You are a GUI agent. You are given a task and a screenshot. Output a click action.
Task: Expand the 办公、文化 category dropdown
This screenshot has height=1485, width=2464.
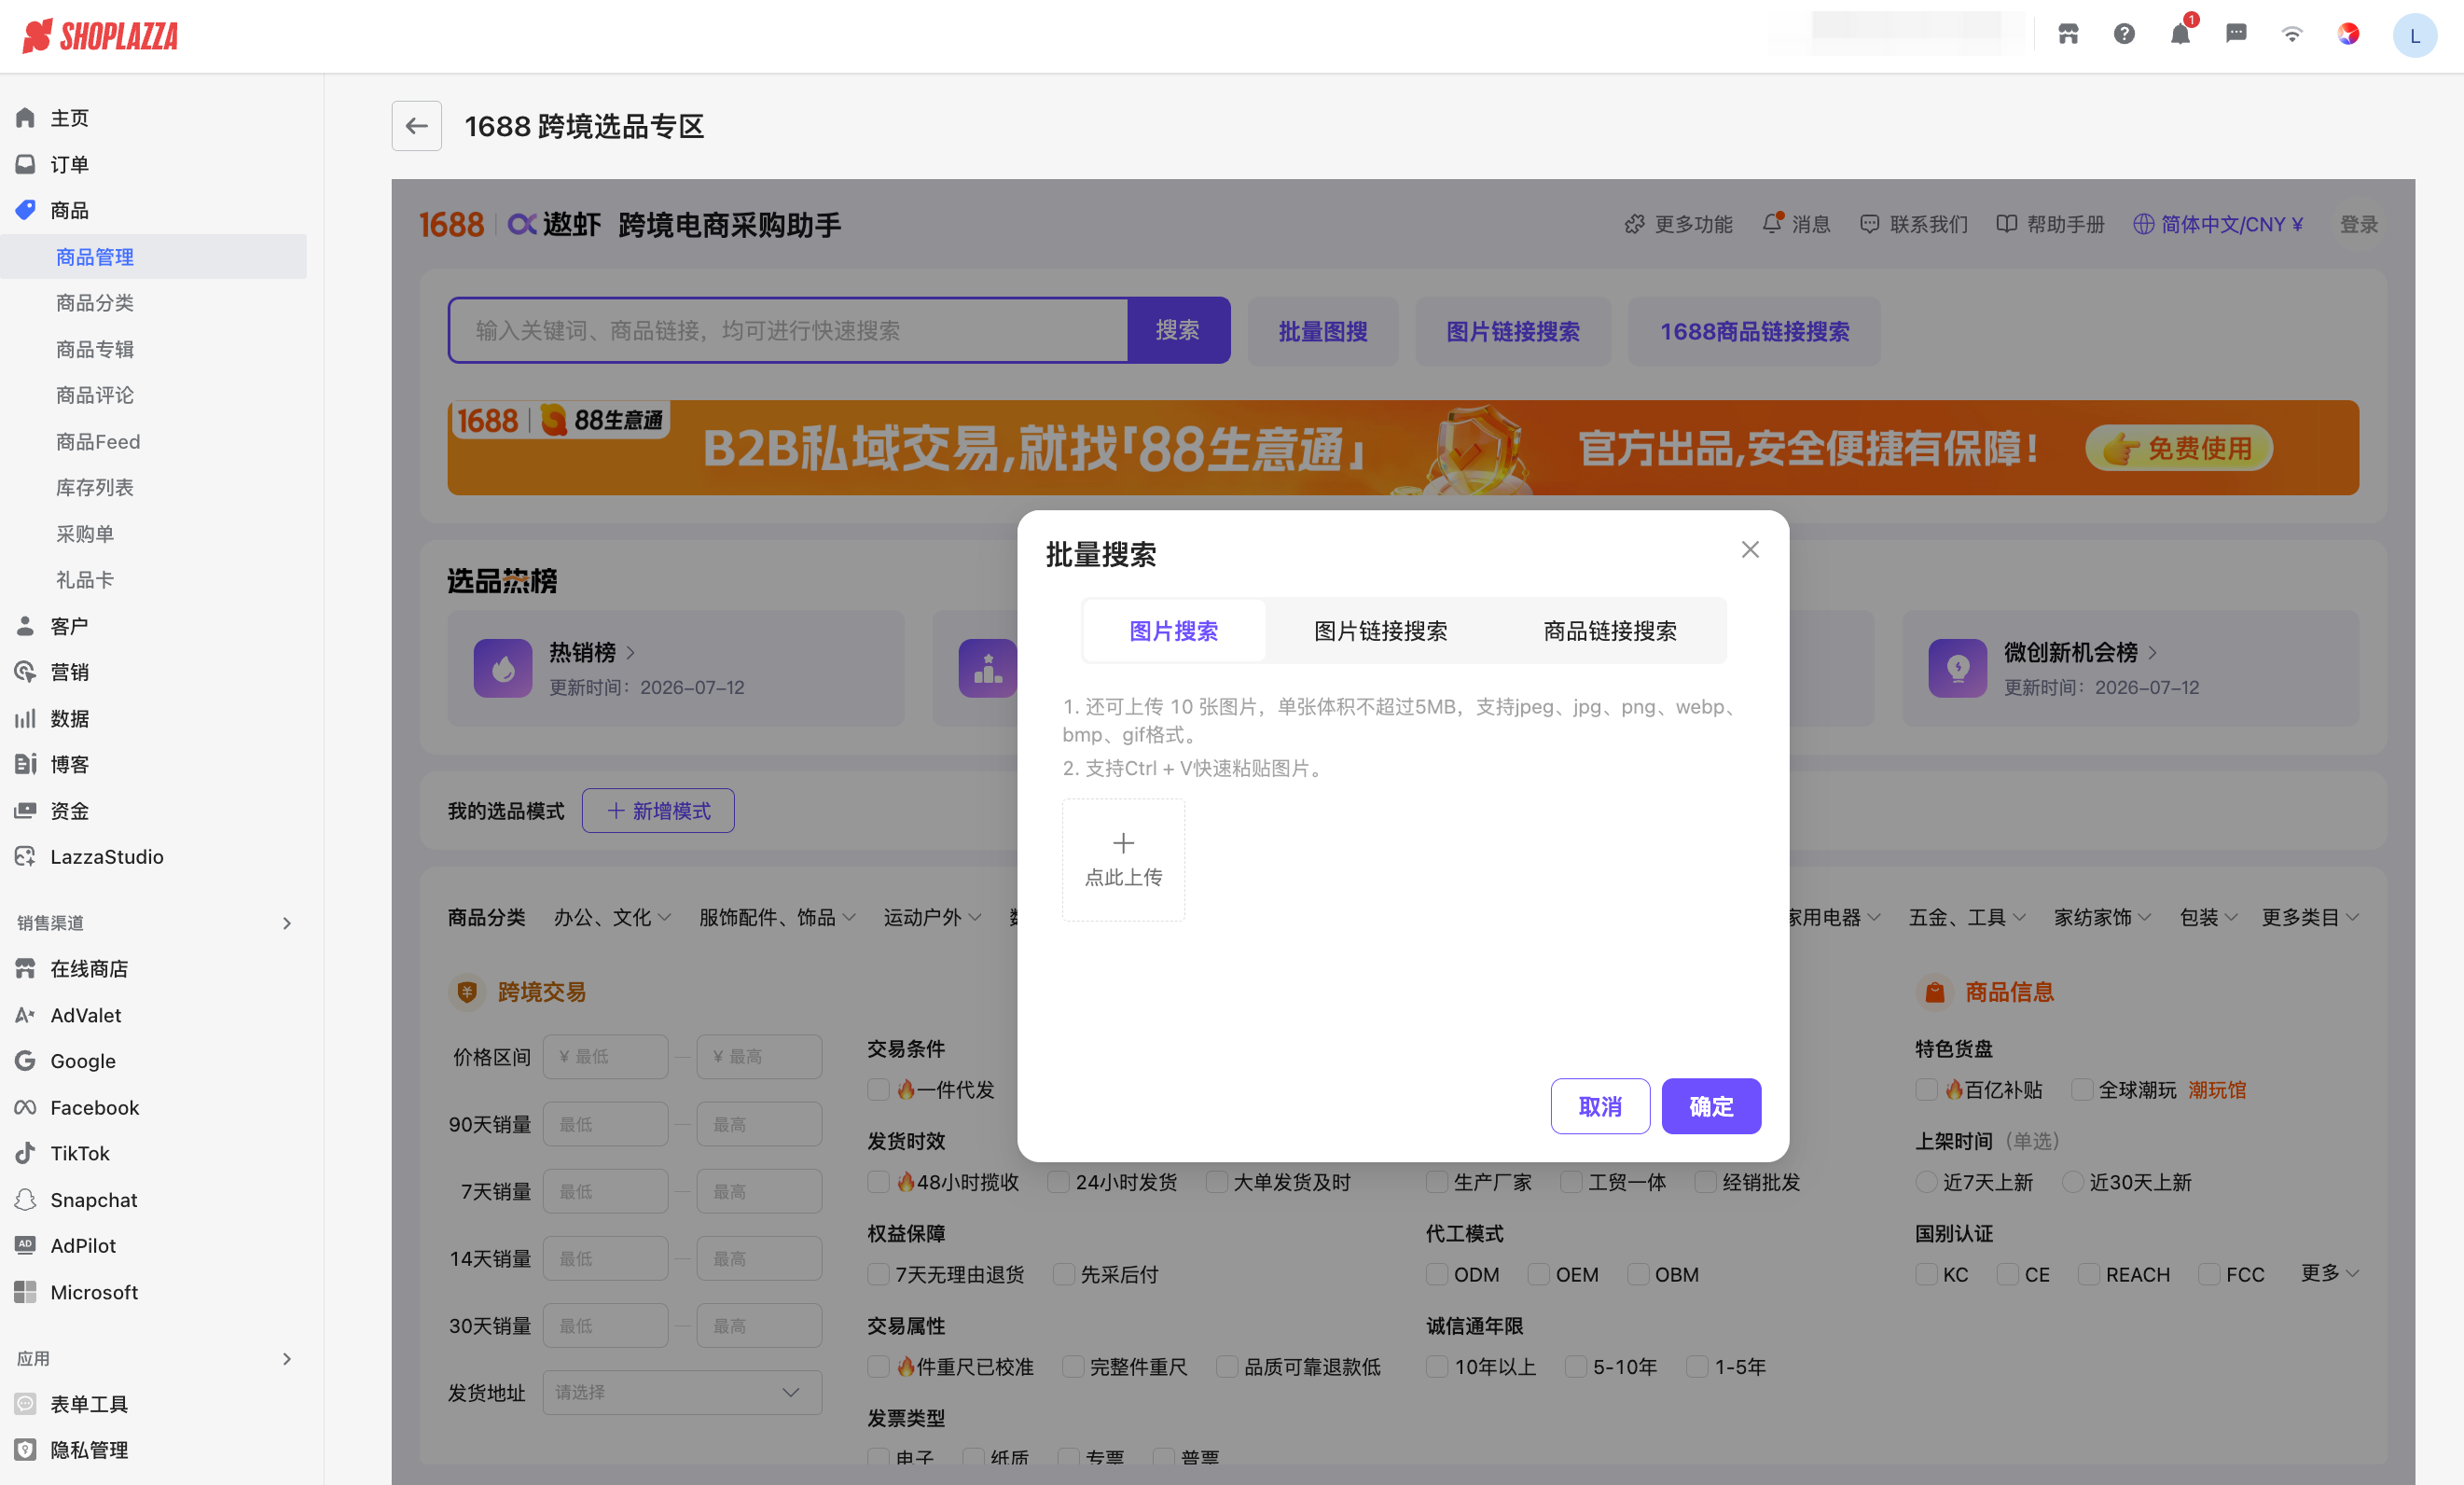pos(612,917)
